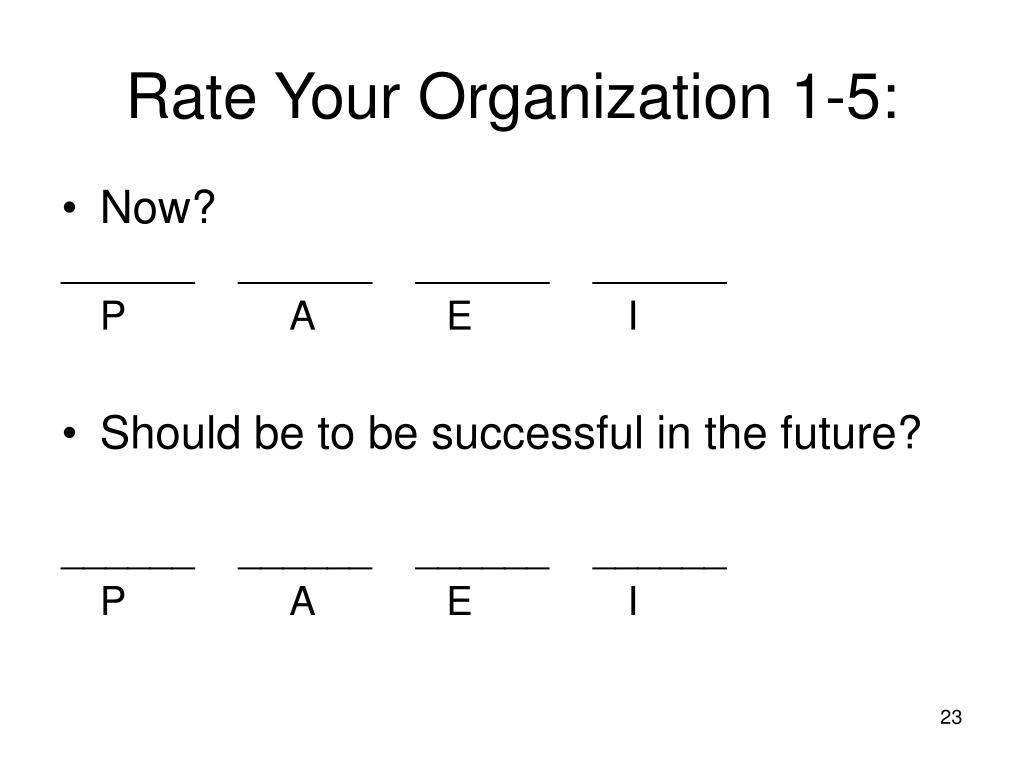This screenshot has width=1024, height=768.
Task: Select the letter I in the Now row
Action: [x=633, y=316]
